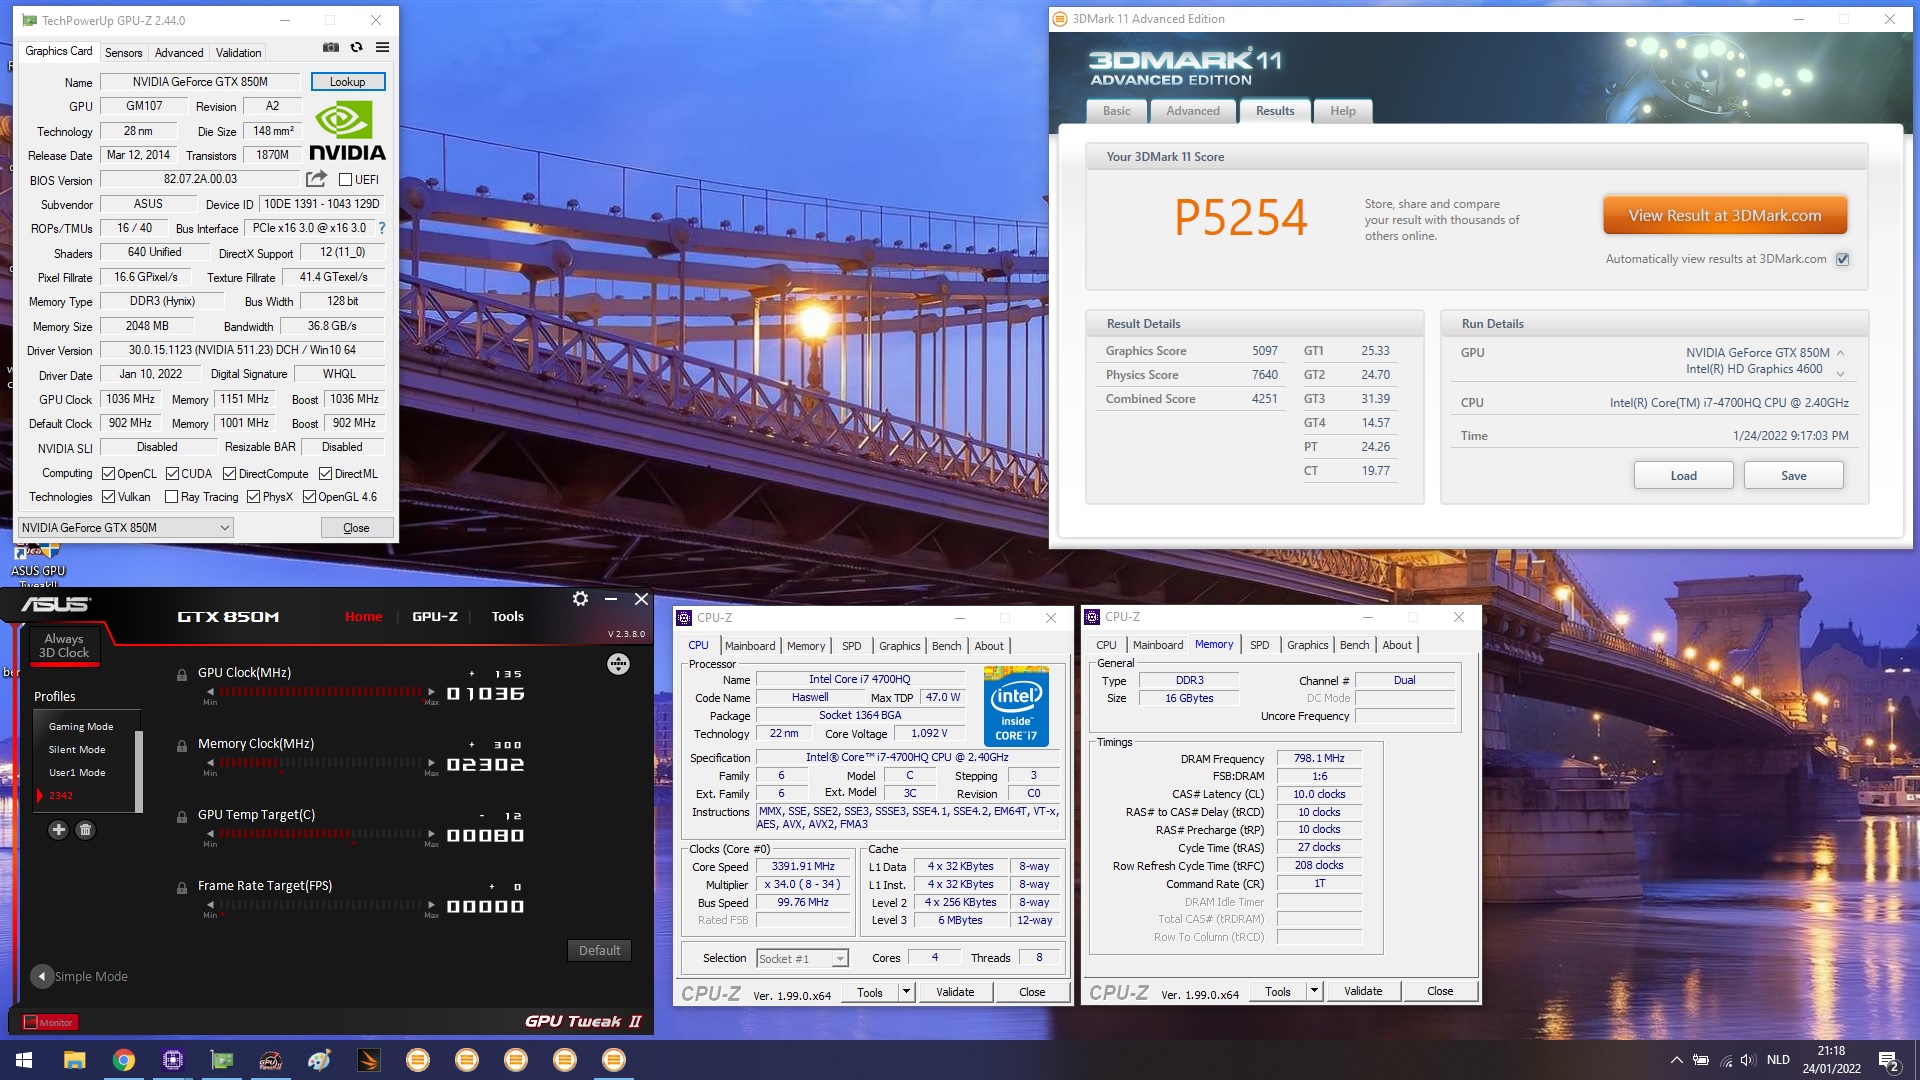1920x1080 pixels.
Task: Enable the Ray Tracing checkbox
Action: [171, 497]
